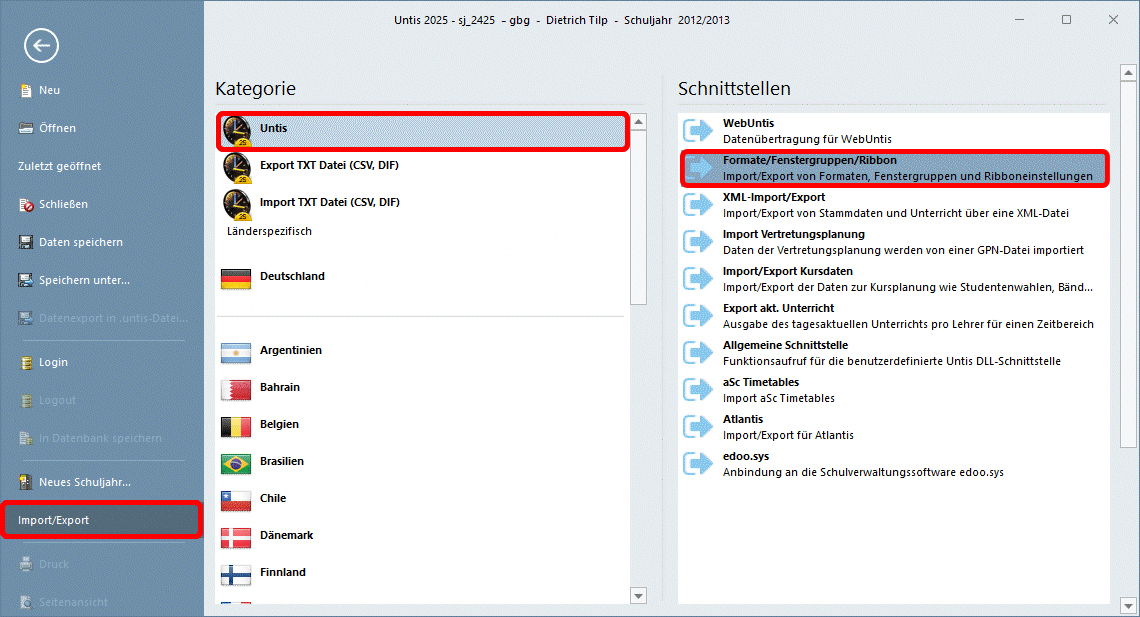This screenshot has width=1140, height=617.
Task: Click the Dänemark flag icon
Action: coord(236,537)
